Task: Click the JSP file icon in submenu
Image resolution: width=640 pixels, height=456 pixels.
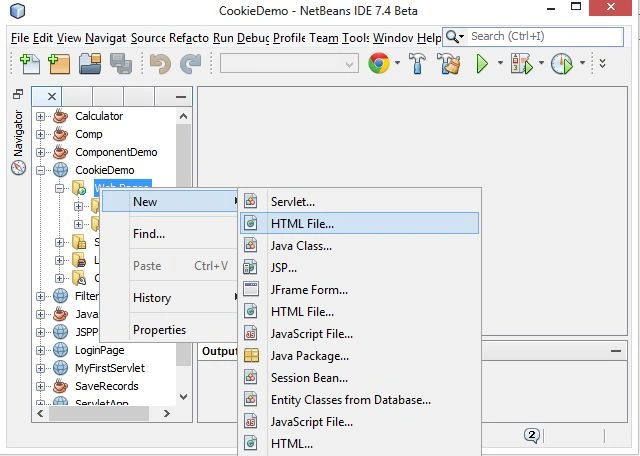Action: (x=250, y=267)
